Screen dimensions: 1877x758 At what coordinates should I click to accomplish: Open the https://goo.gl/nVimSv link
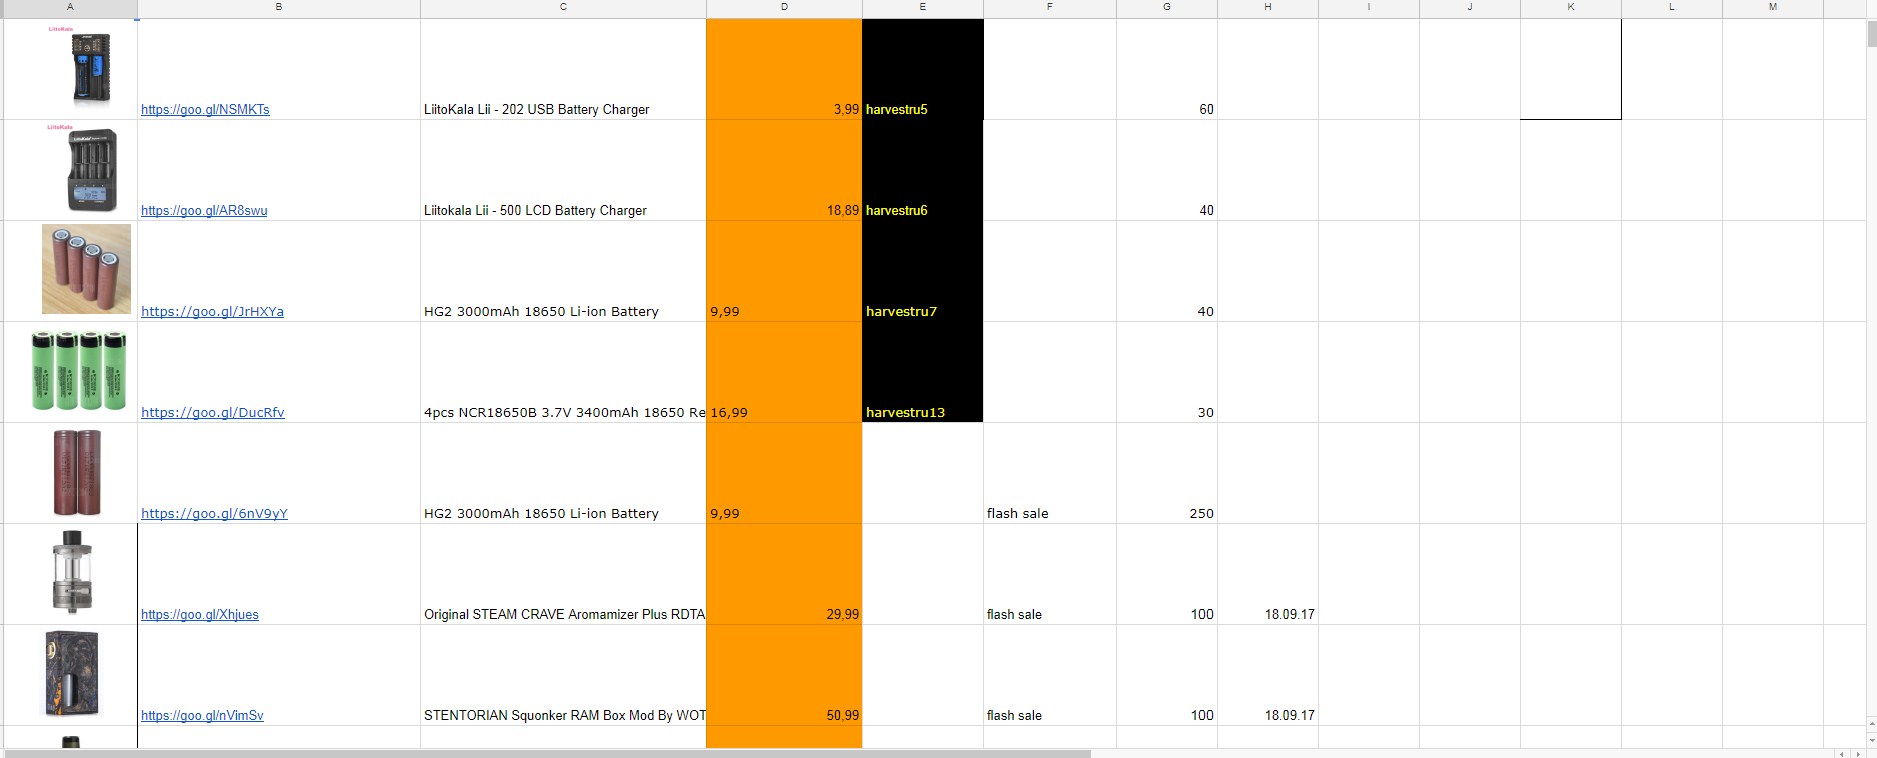coord(202,715)
